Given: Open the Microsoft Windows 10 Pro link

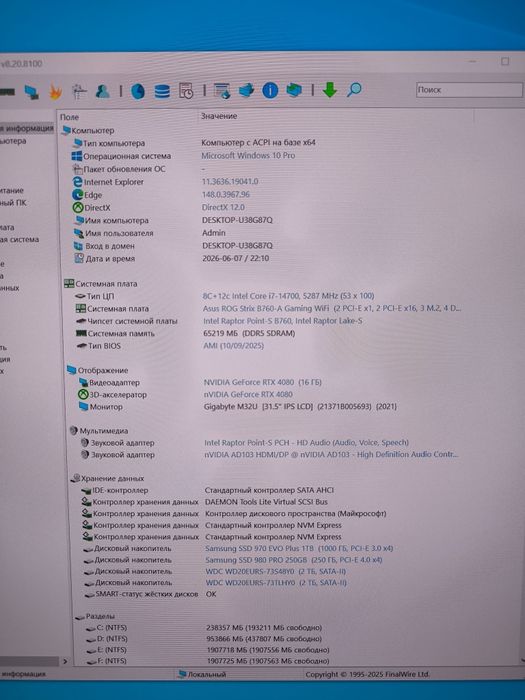Looking at the screenshot, I should 248,155.
